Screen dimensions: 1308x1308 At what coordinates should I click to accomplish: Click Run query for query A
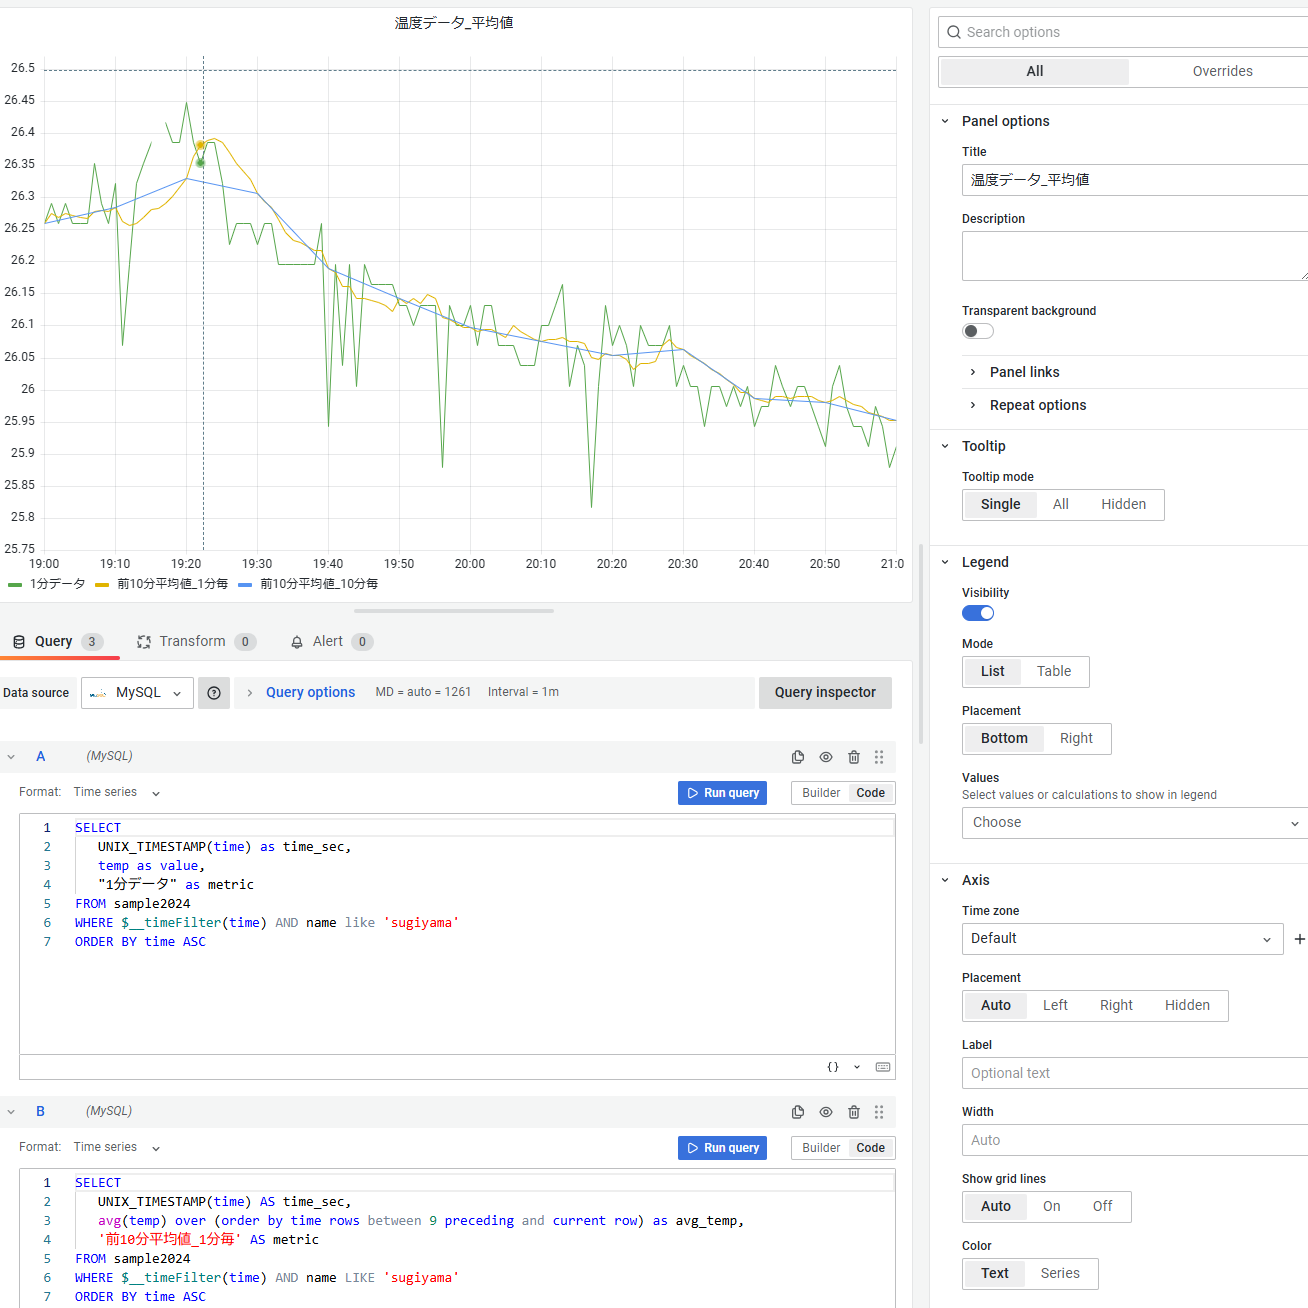(x=722, y=793)
